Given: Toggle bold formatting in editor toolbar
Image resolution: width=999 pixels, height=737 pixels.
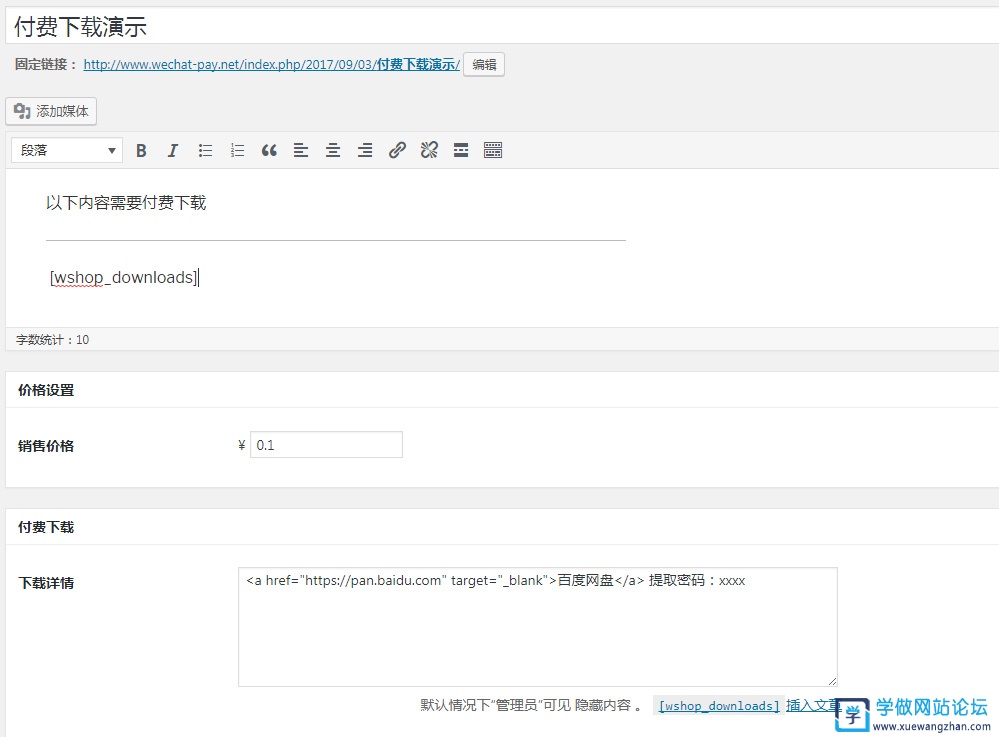Looking at the screenshot, I should (x=141, y=150).
